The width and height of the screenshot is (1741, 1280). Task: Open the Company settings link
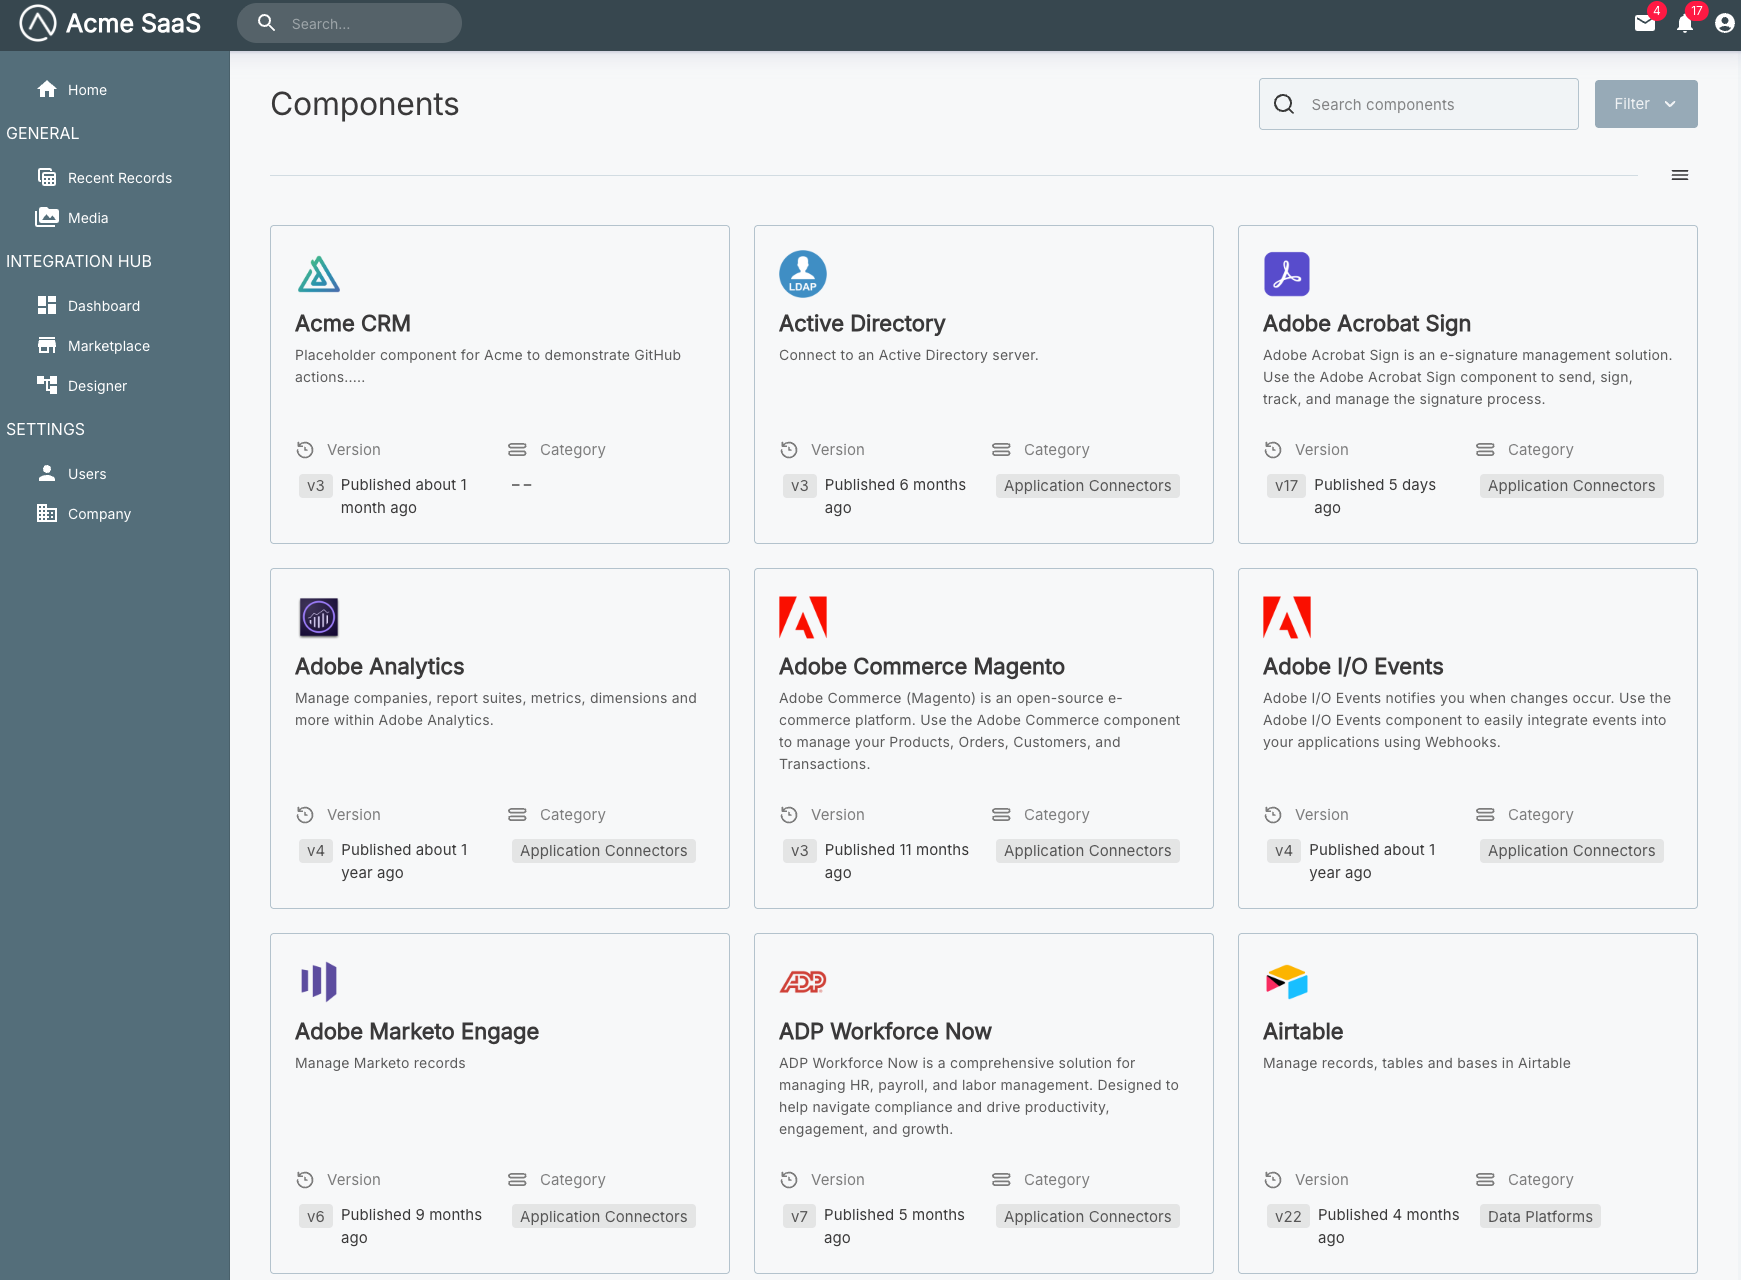(98, 513)
